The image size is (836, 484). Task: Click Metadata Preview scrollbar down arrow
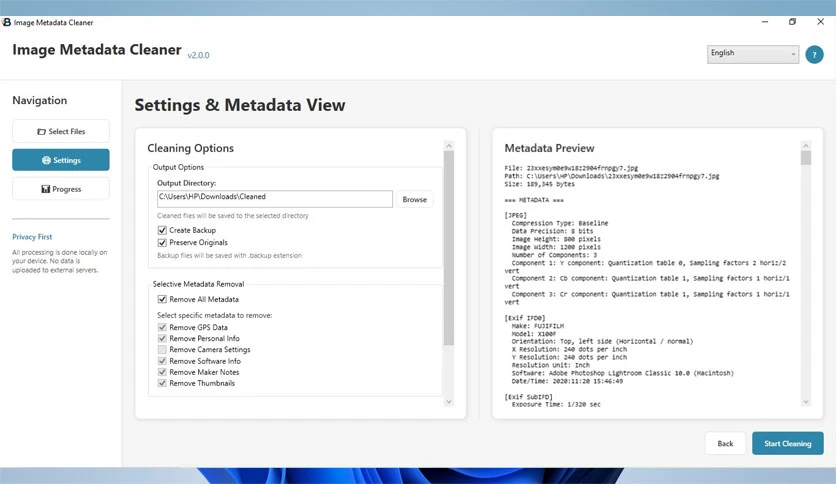(806, 402)
